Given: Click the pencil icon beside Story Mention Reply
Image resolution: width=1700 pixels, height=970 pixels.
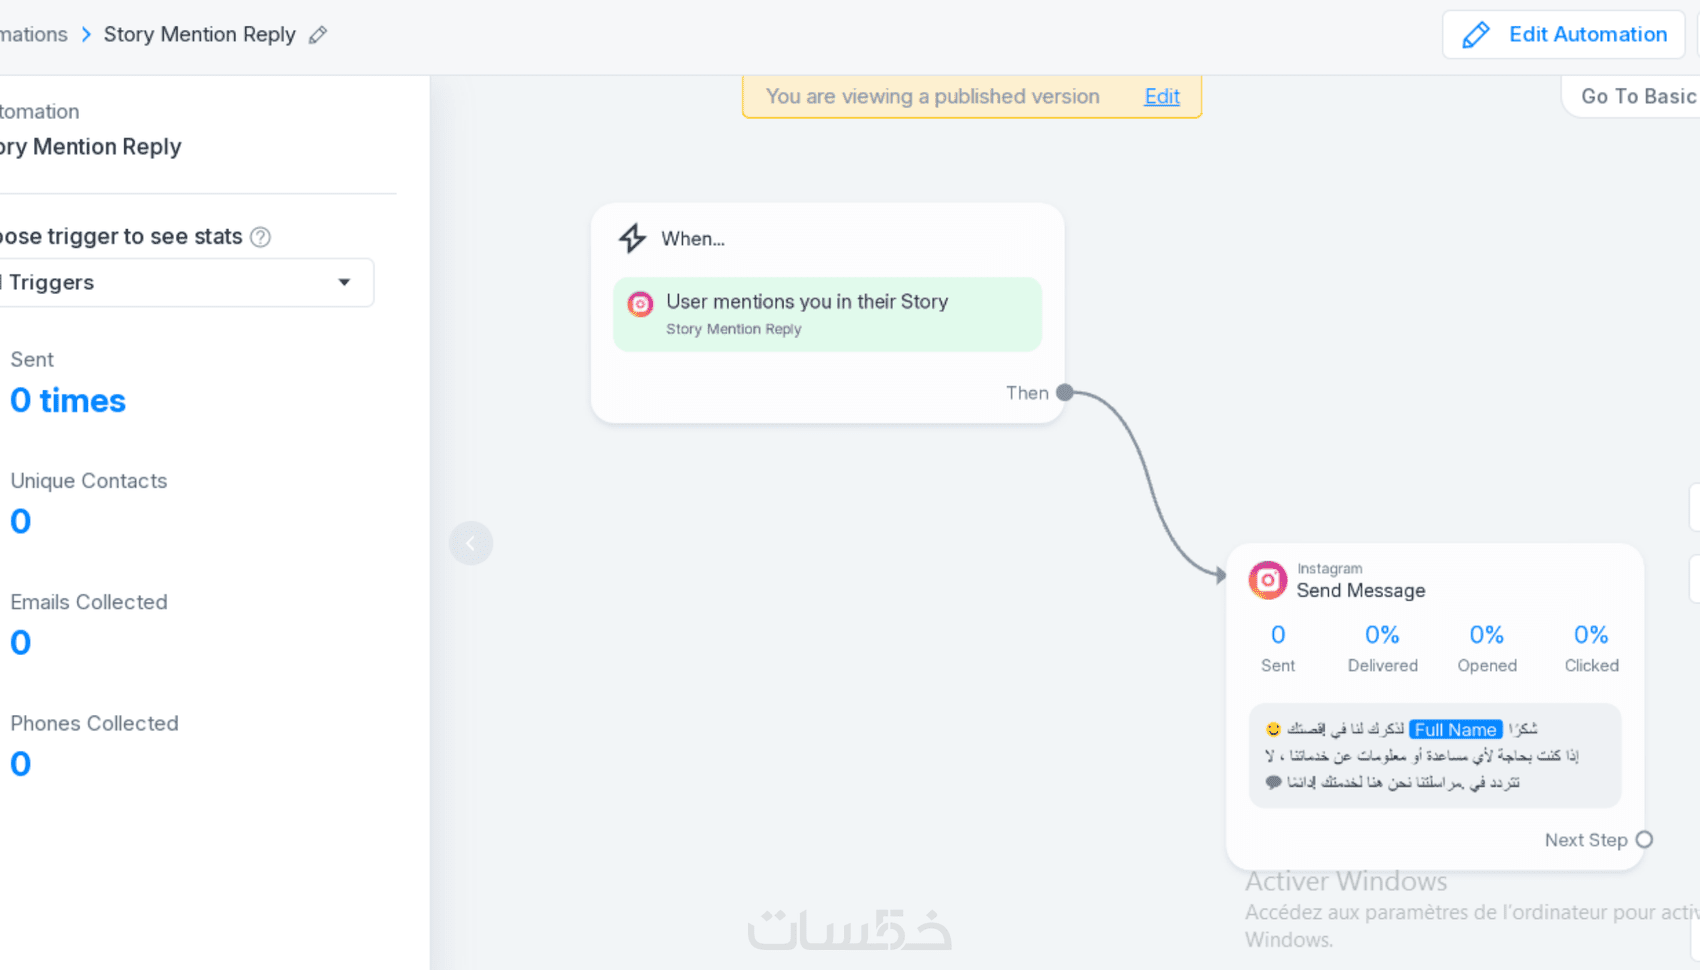Looking at the screenshot, I should click(x=318, y=35).
